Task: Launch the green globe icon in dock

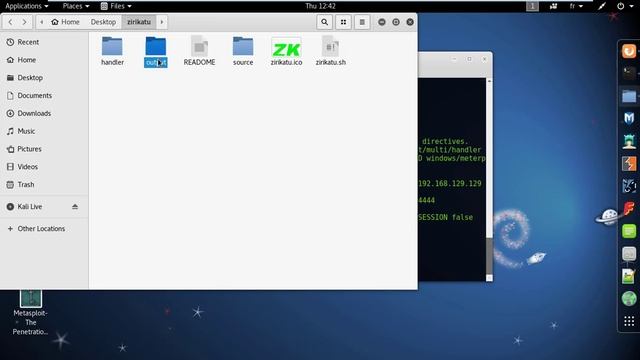Action: click(x=629, y=299)
